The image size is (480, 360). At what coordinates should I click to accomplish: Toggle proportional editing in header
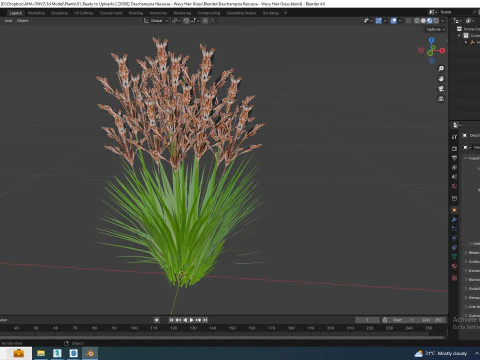click(205, 21)
